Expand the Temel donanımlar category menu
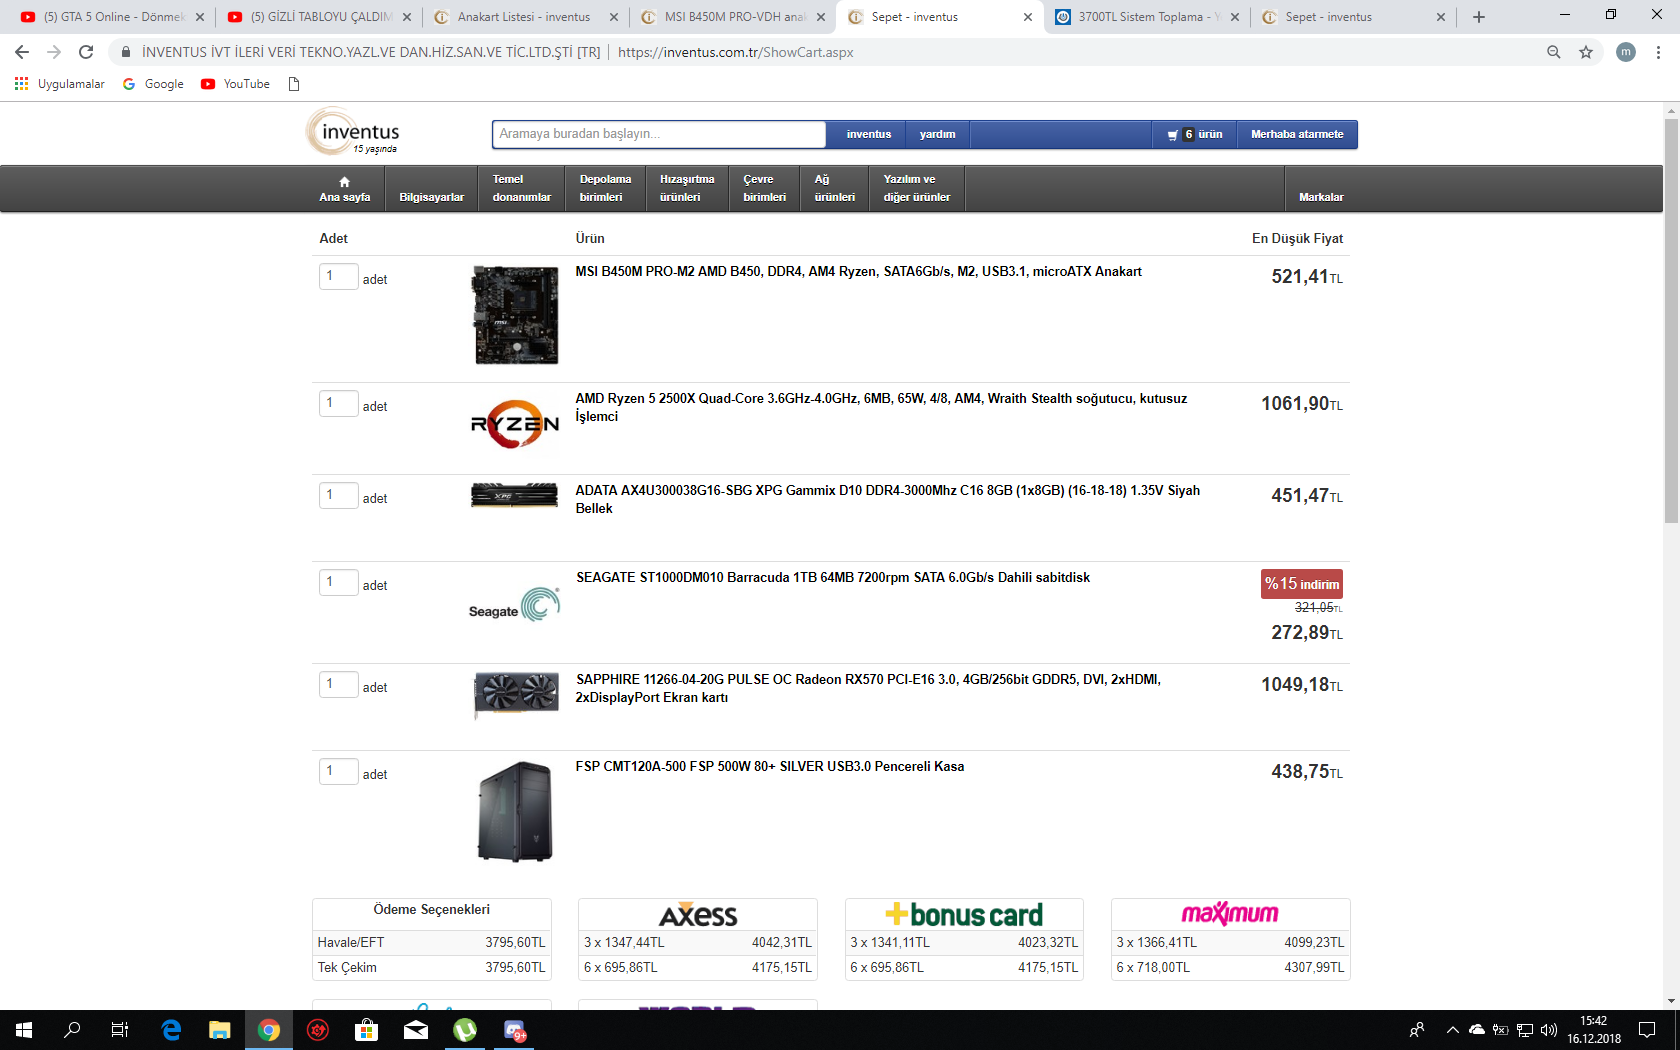 tap(521, 189)
